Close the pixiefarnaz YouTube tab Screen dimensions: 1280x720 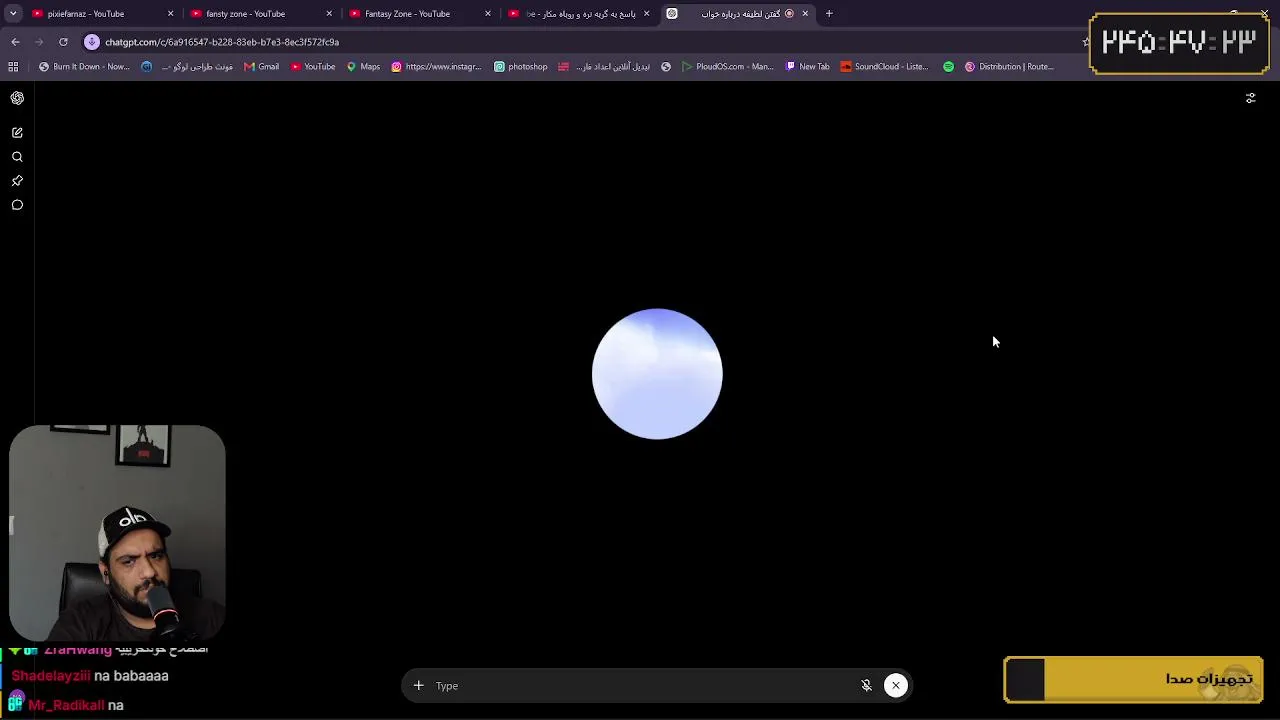[x=170, y=14]
